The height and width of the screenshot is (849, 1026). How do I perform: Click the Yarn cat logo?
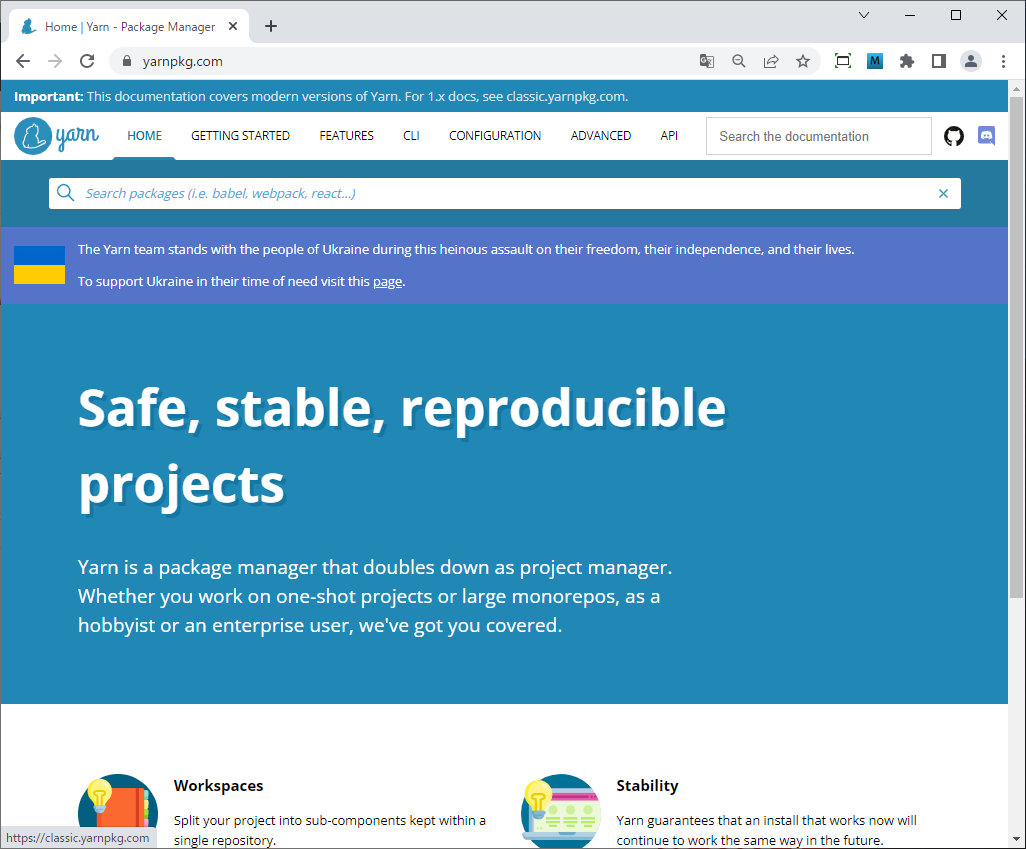[56, 135]
